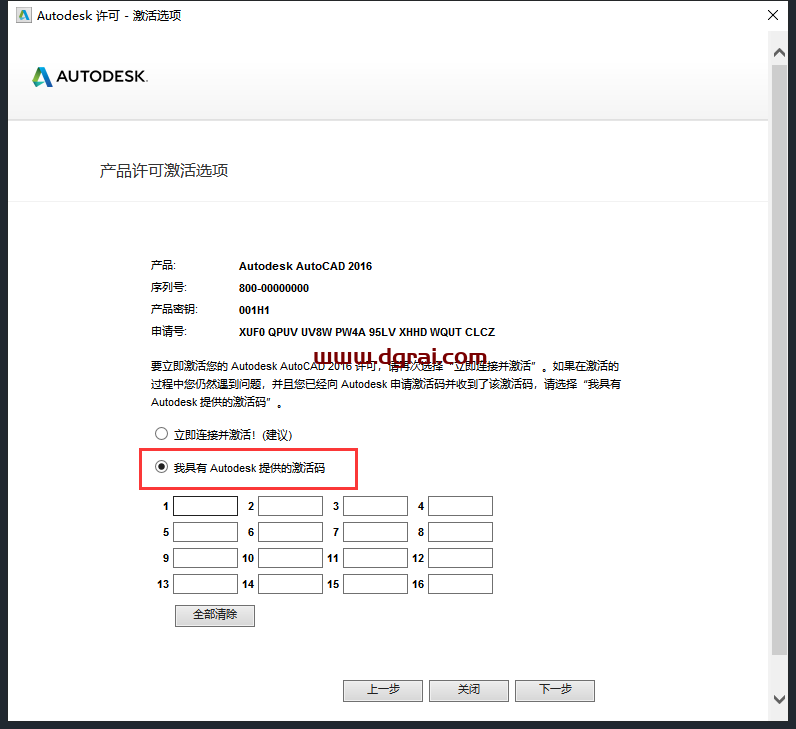Click the Autodesk title bar app icon
Image resolution: width=796 pixels, height=729 pixels.
coord(24,15)
